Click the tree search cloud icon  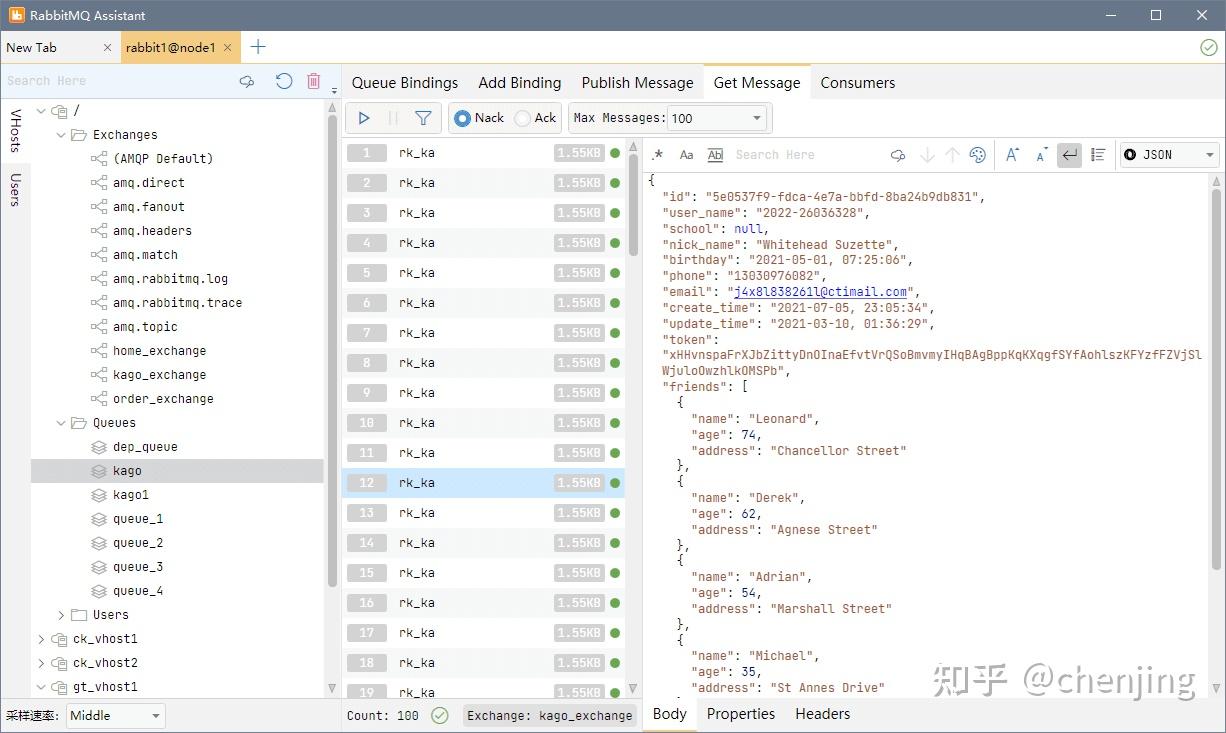[247, 81]
